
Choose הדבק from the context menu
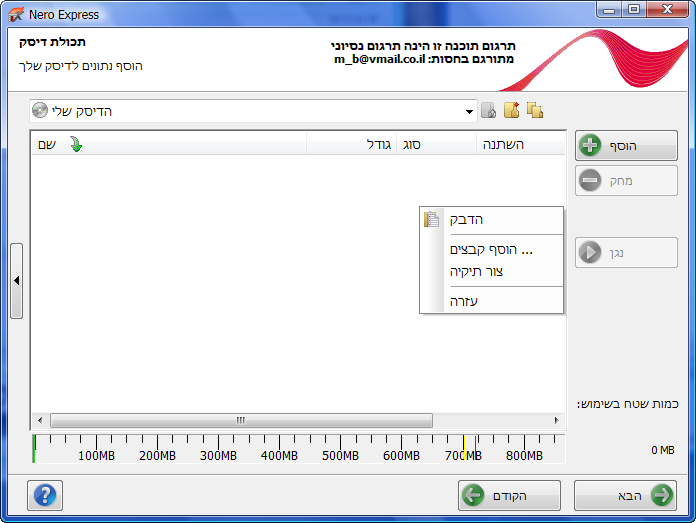point(491,219)
